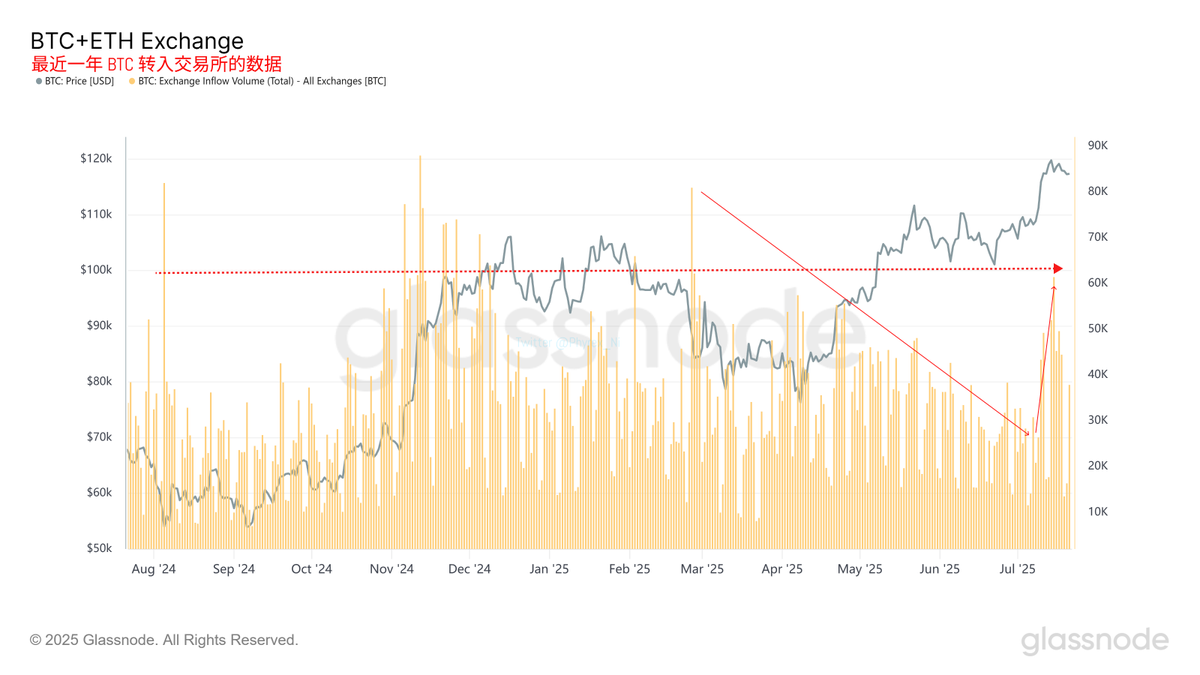
Task: Select the Apr '25 date label
Action: pyautogui.click(x=782, y=569)
